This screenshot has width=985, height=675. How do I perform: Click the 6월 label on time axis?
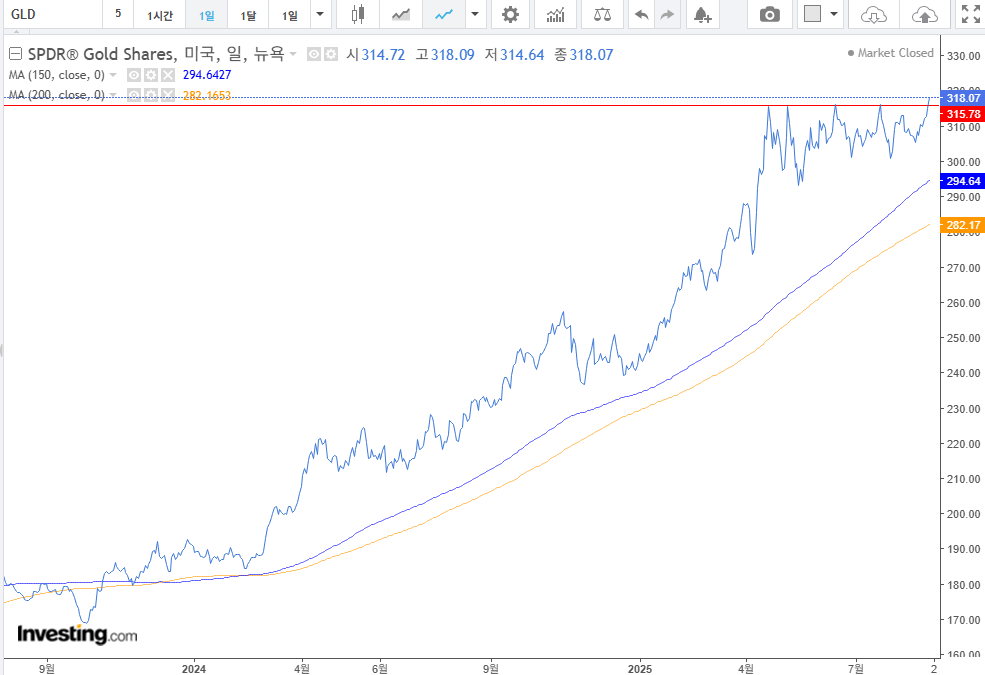[379, 669]
